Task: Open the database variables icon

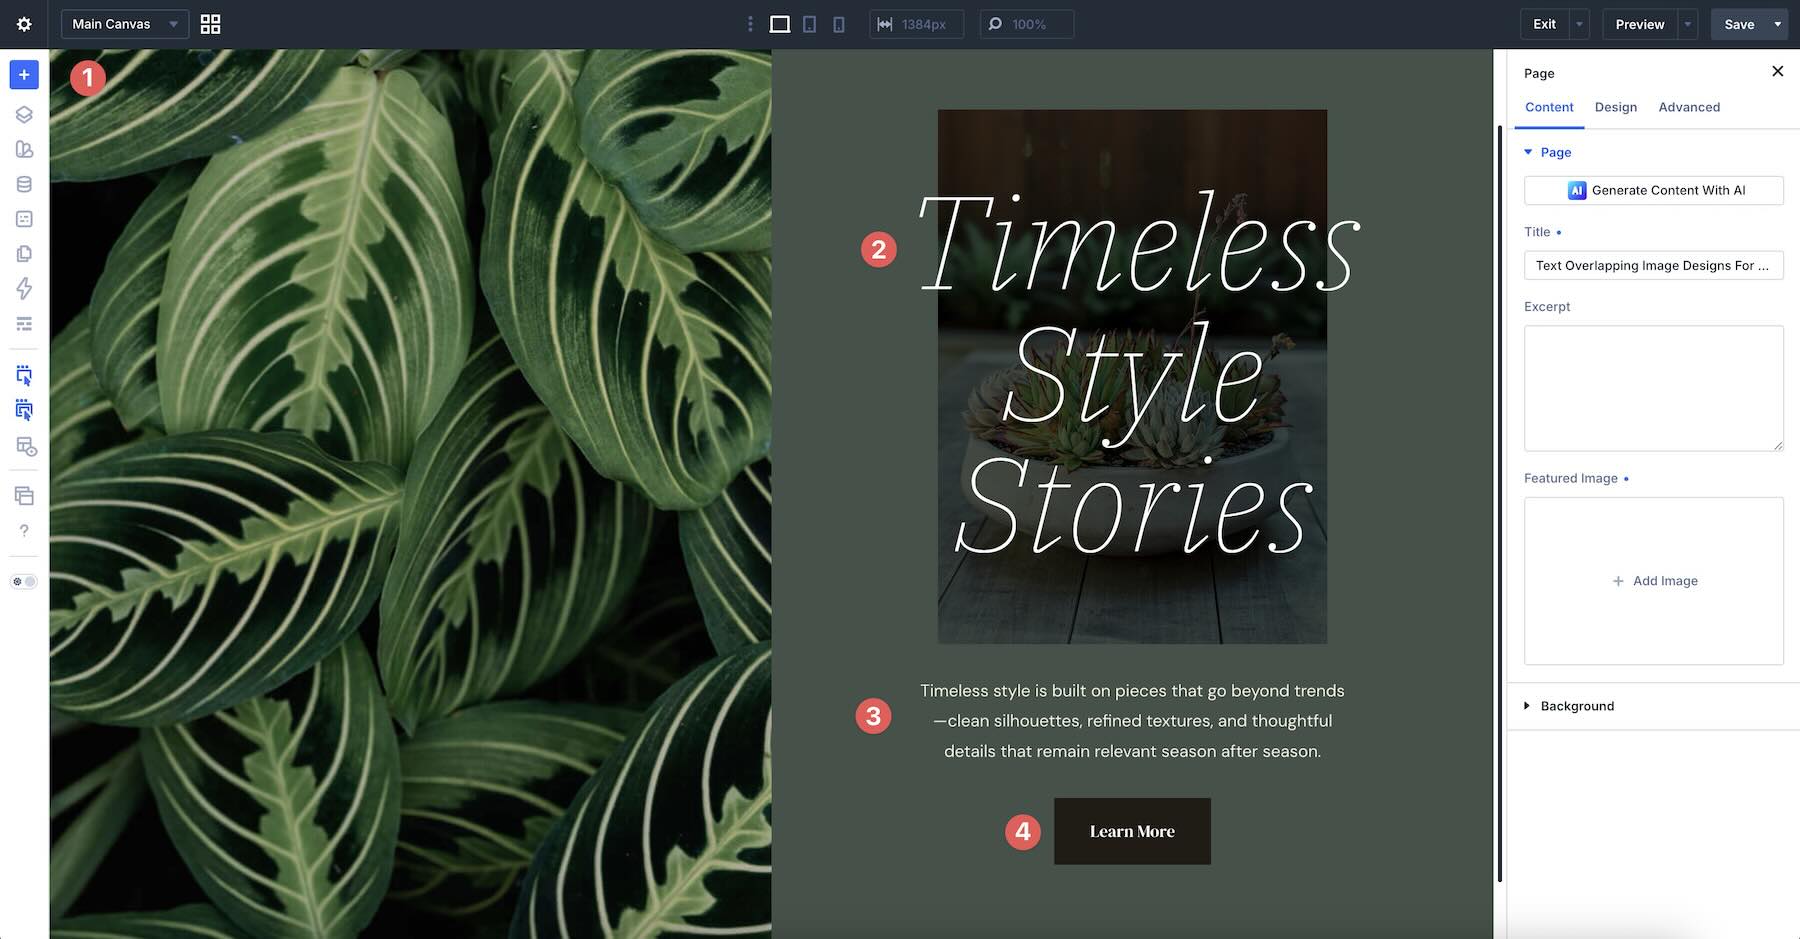Action: point(24,184)
